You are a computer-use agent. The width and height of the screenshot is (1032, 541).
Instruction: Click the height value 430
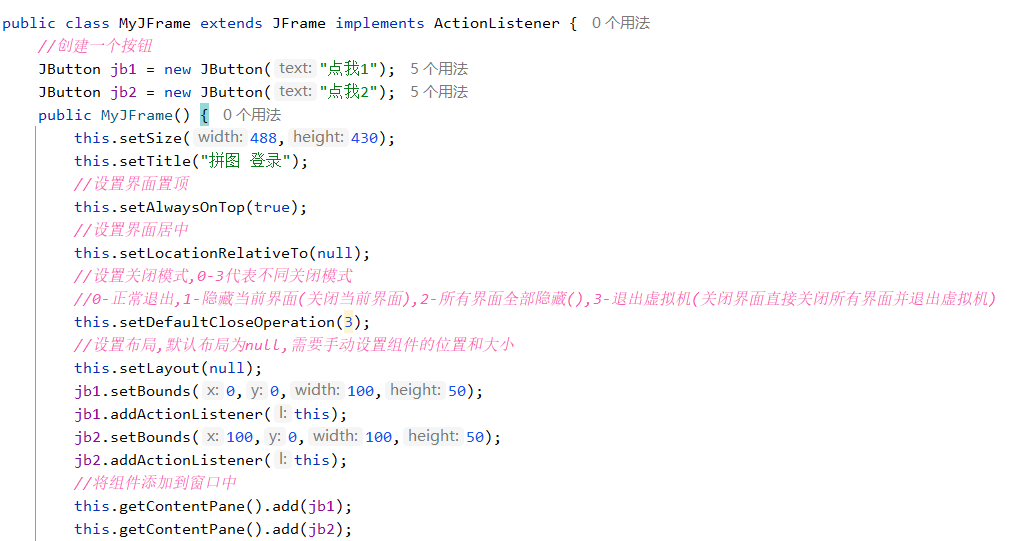(x=364, y=138)
